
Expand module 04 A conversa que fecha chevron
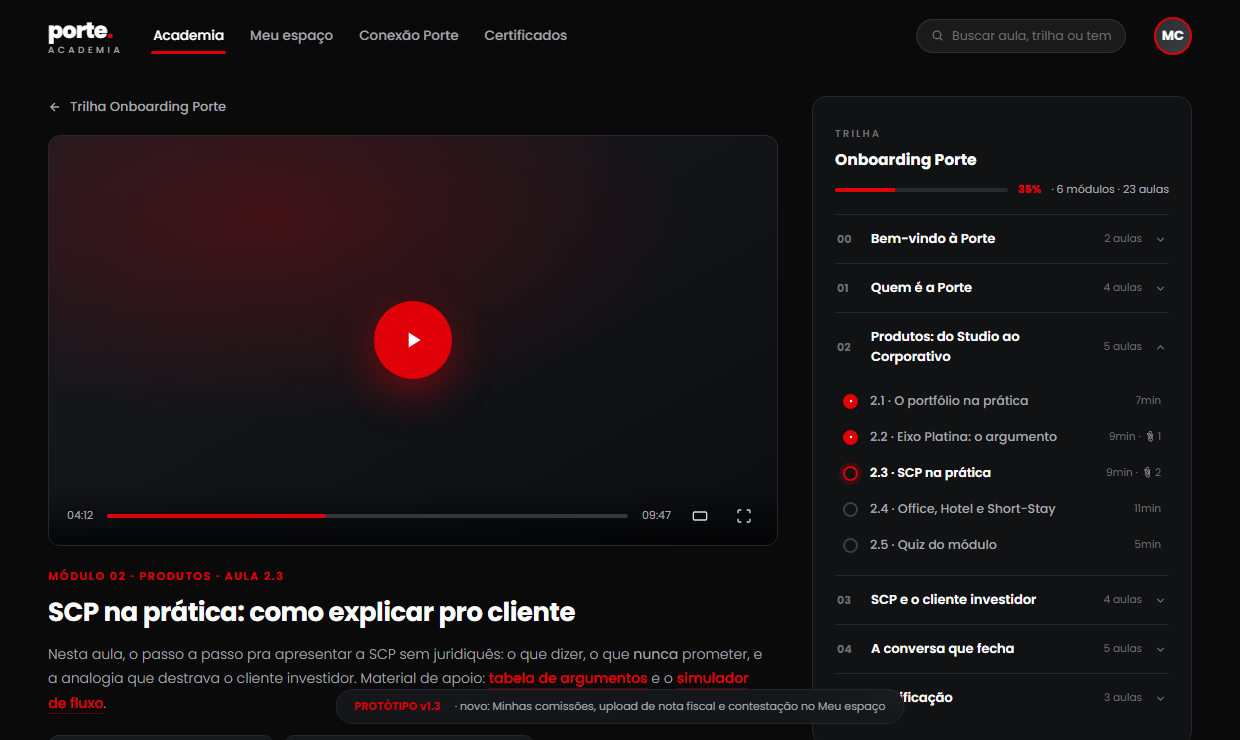click(x=1160, y=649)
